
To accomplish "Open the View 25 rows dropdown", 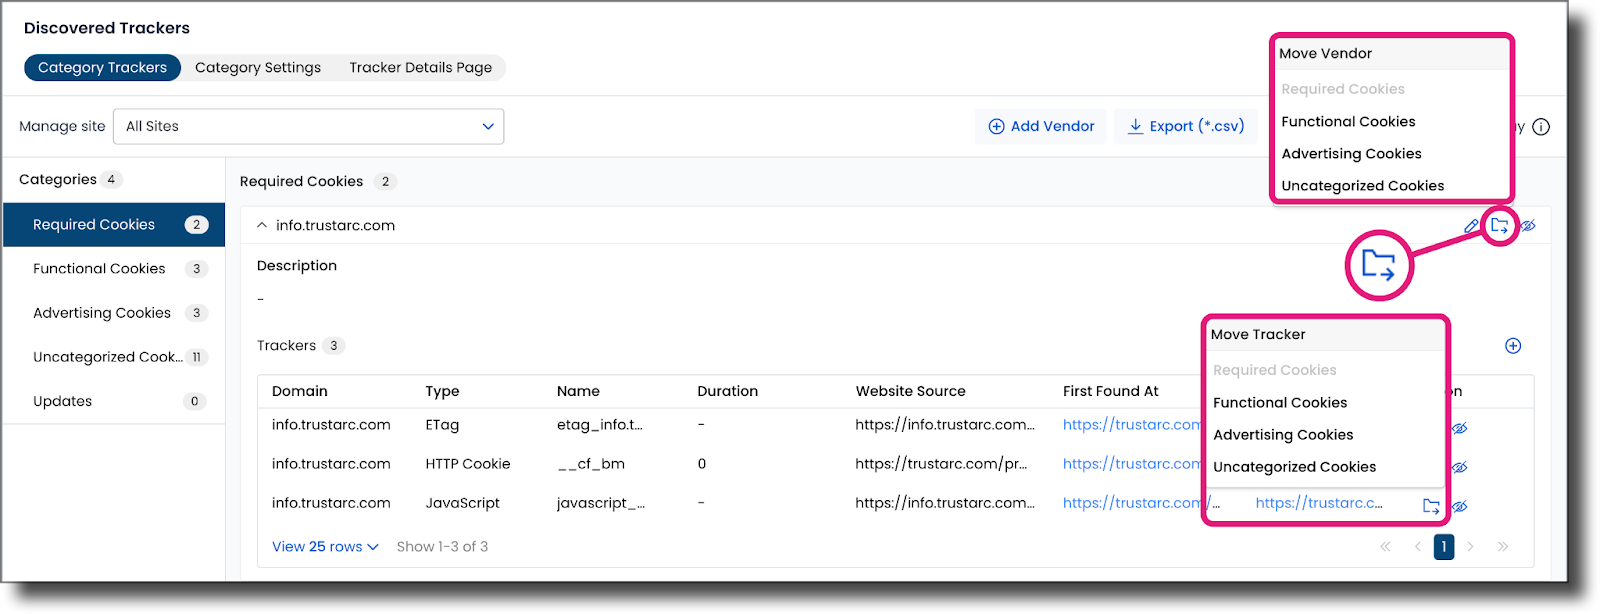I will 325,546.
